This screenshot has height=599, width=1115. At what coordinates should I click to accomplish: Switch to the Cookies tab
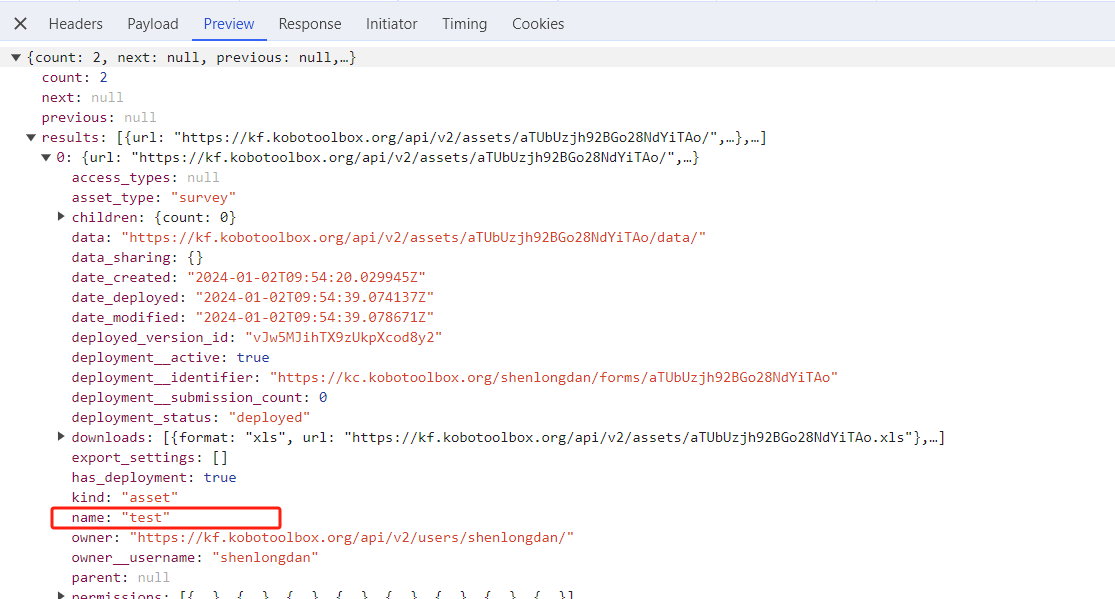[538, 23]
